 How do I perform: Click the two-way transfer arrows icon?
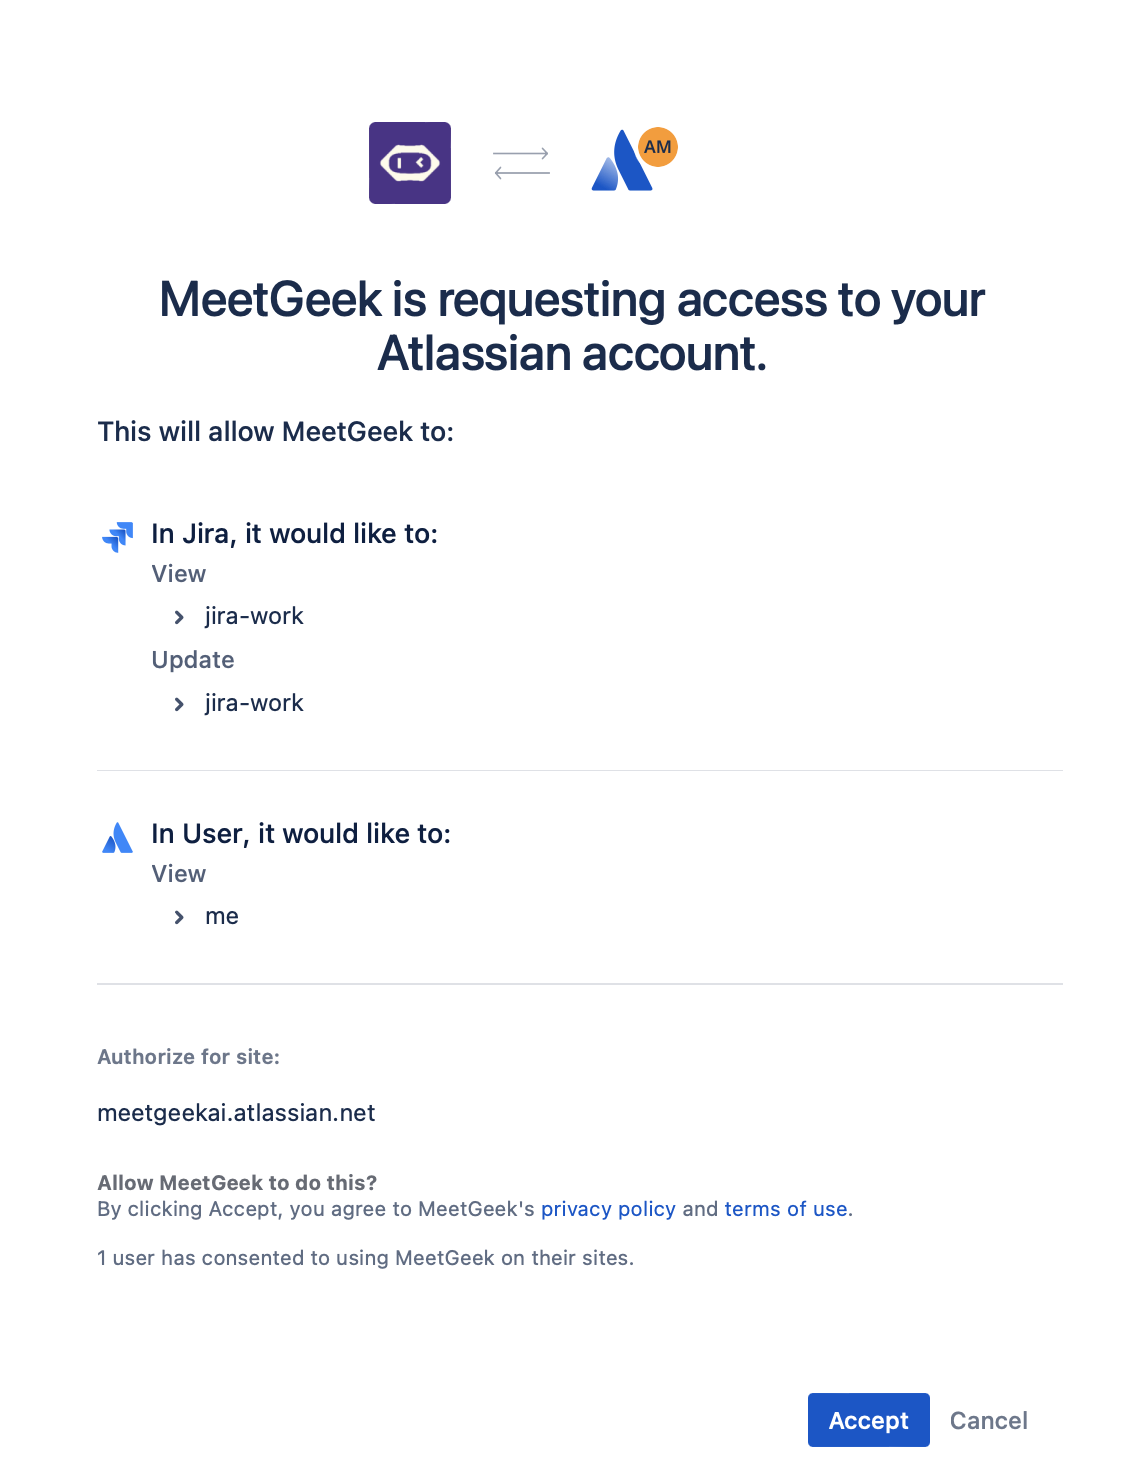pyautogui.click(x=521, y=163)
